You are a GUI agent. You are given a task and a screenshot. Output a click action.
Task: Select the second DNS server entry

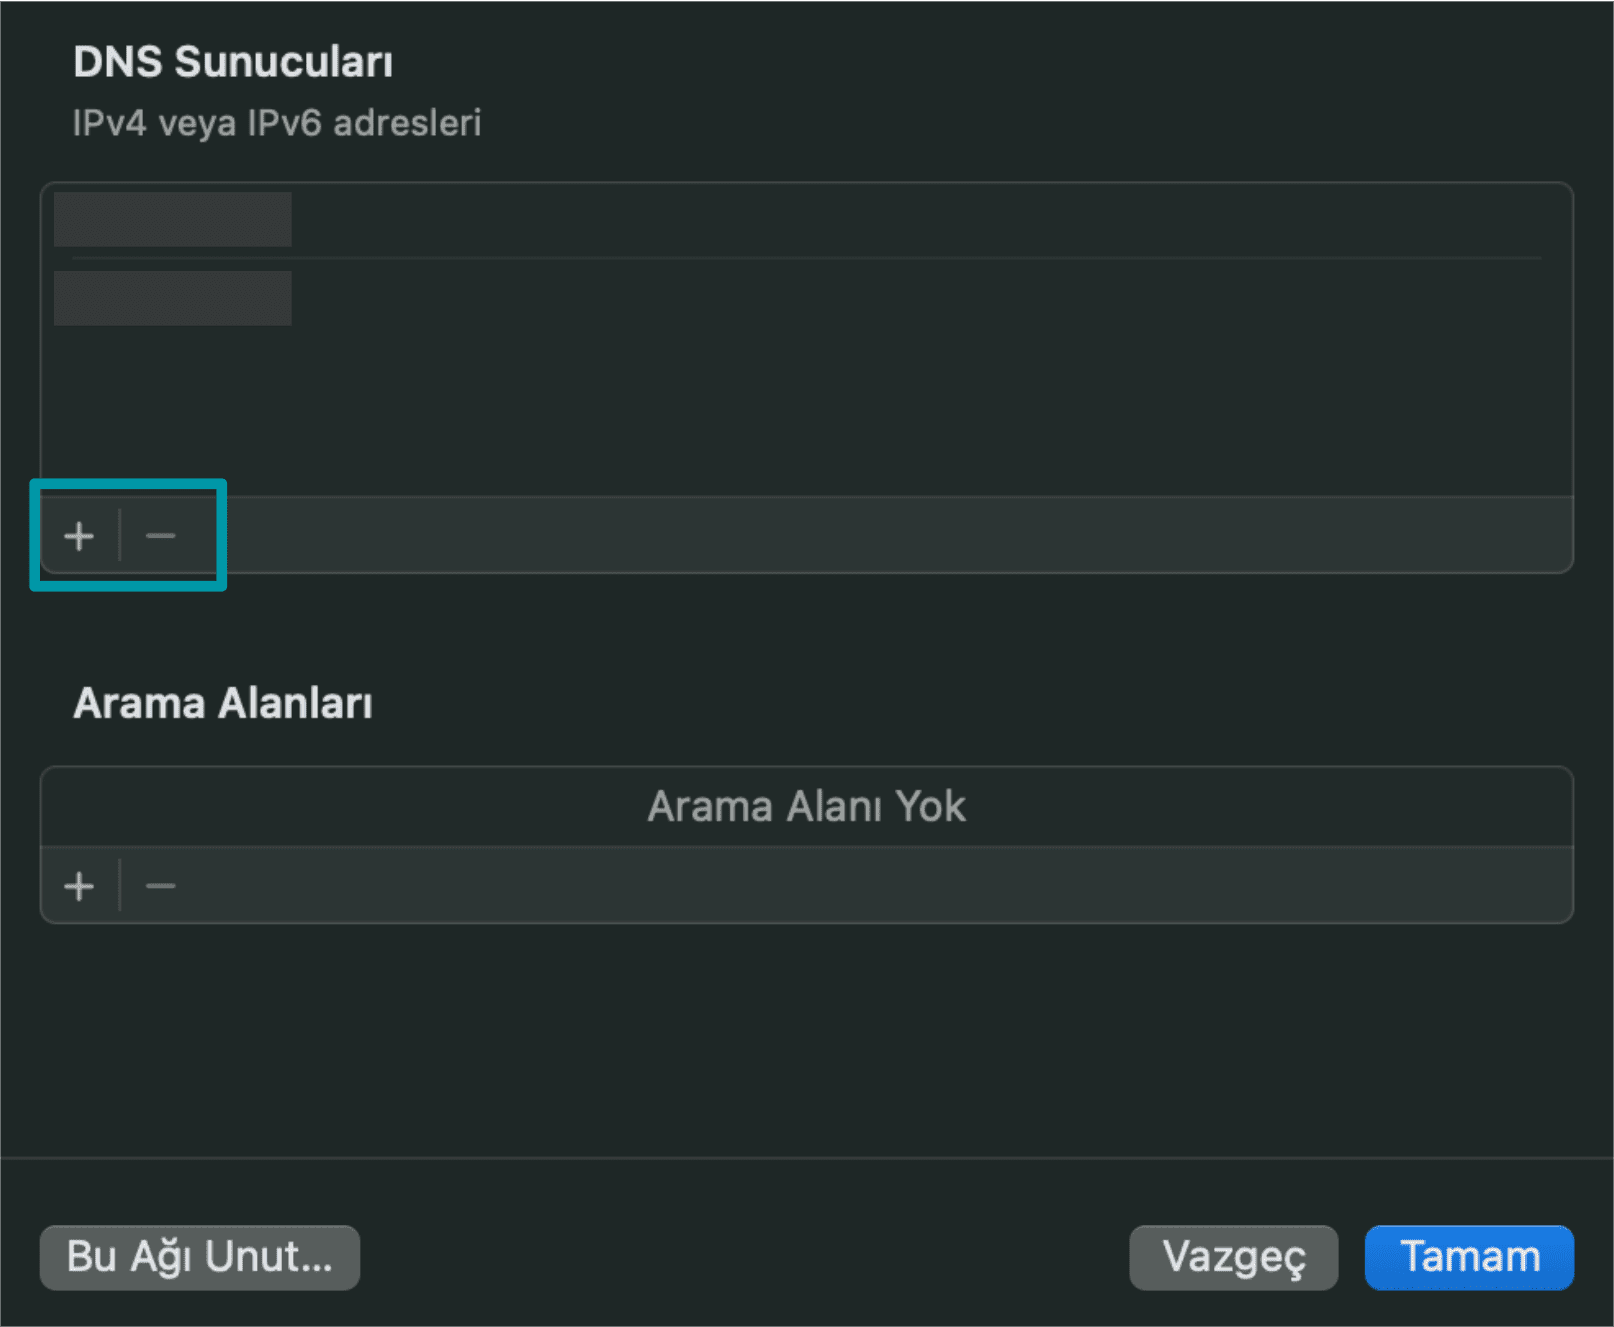[171, 296]
